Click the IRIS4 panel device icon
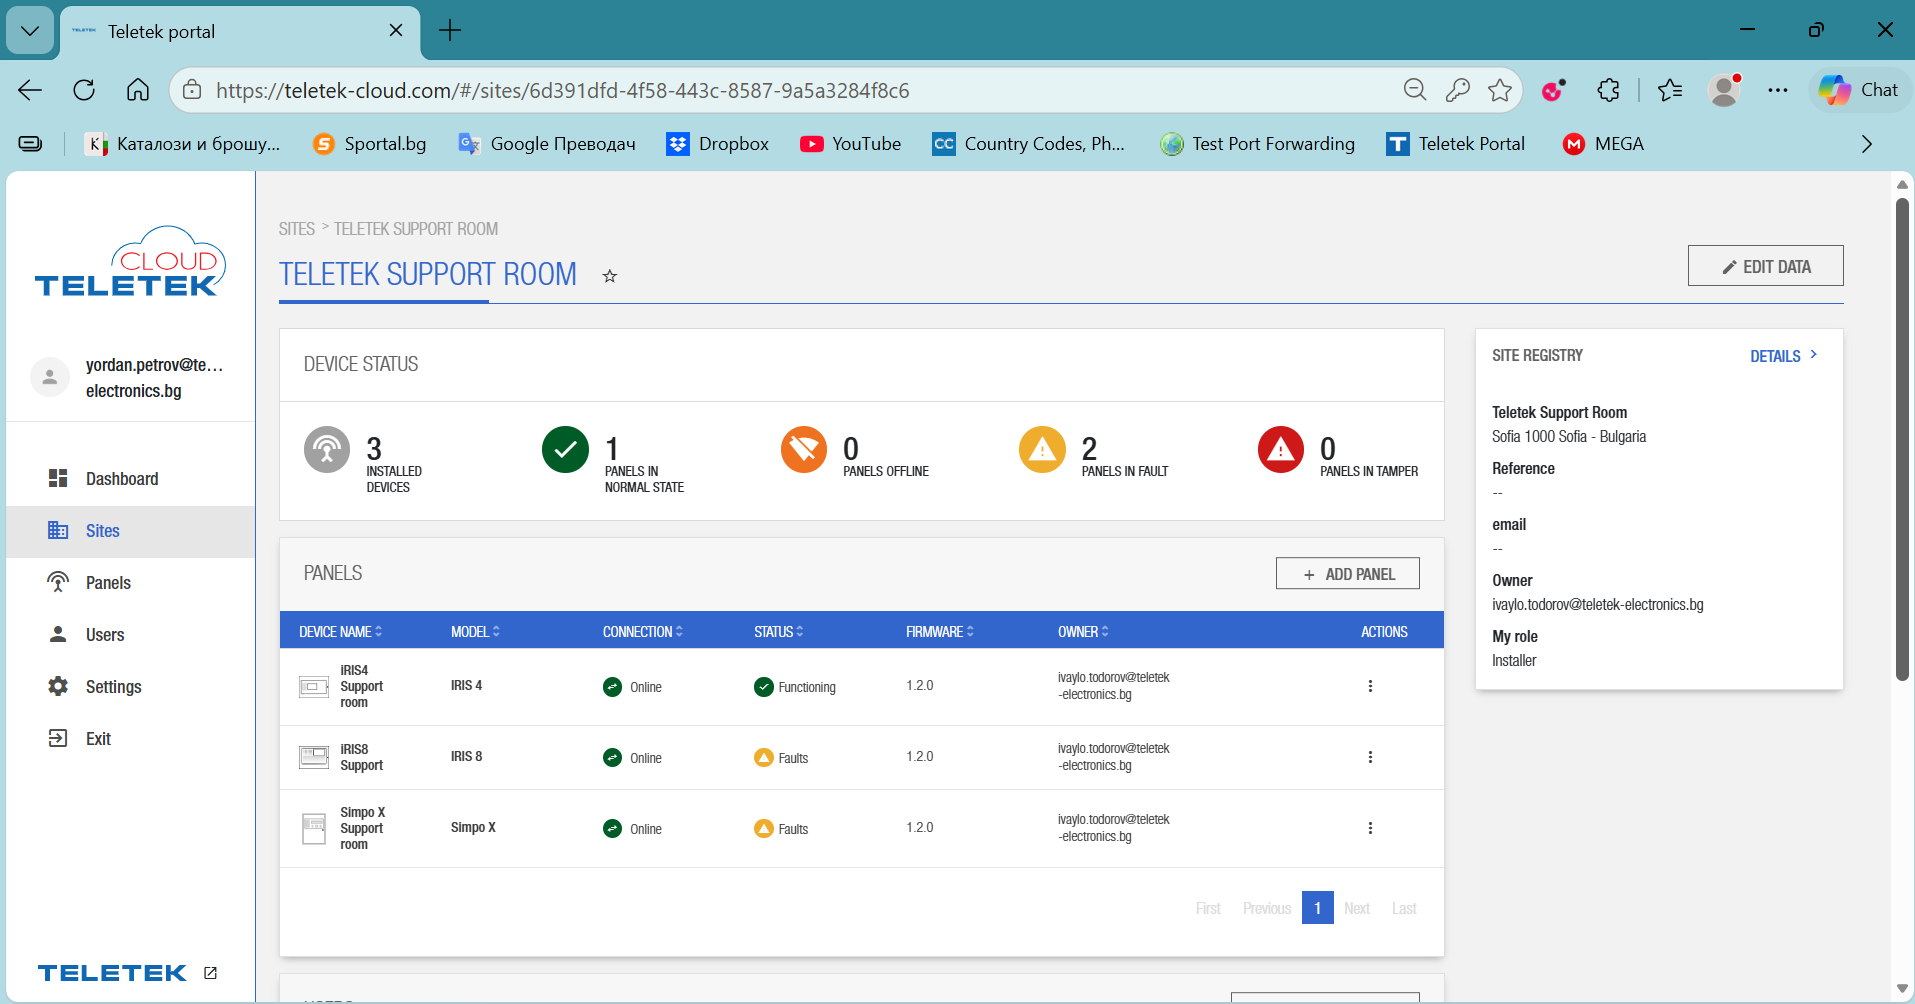This screenshot has width=1915, height=1004. pos(314,687)
